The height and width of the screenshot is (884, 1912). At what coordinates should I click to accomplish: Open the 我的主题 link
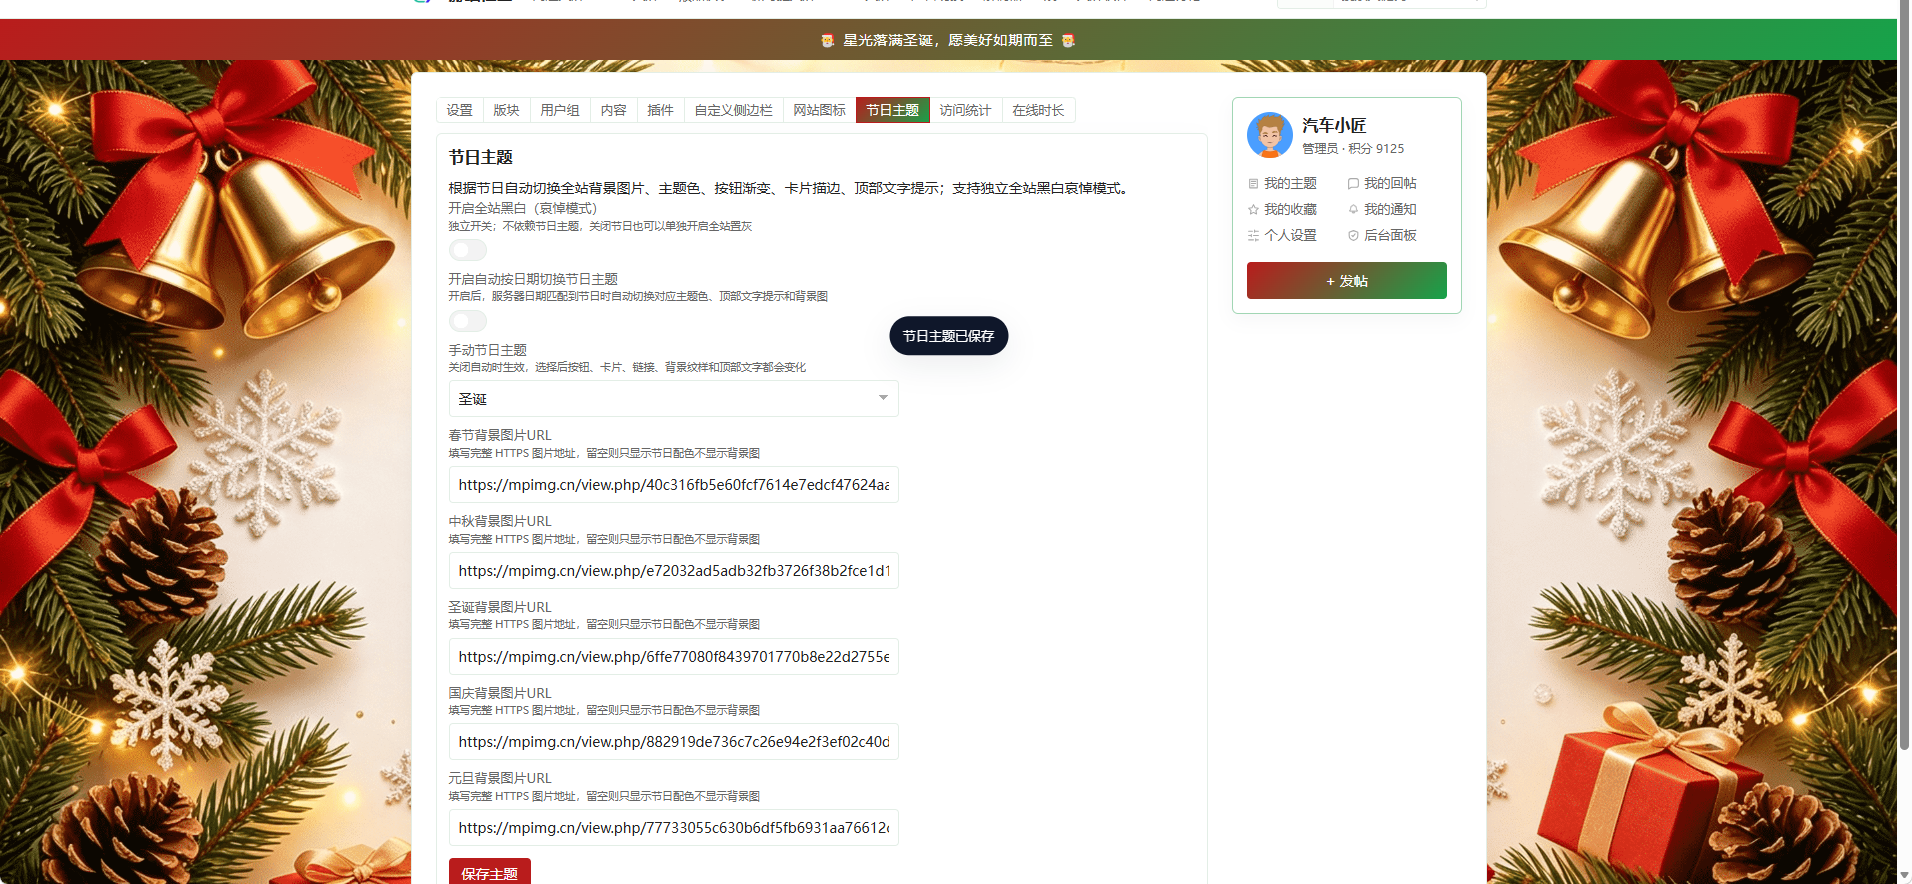[1290, 184]
